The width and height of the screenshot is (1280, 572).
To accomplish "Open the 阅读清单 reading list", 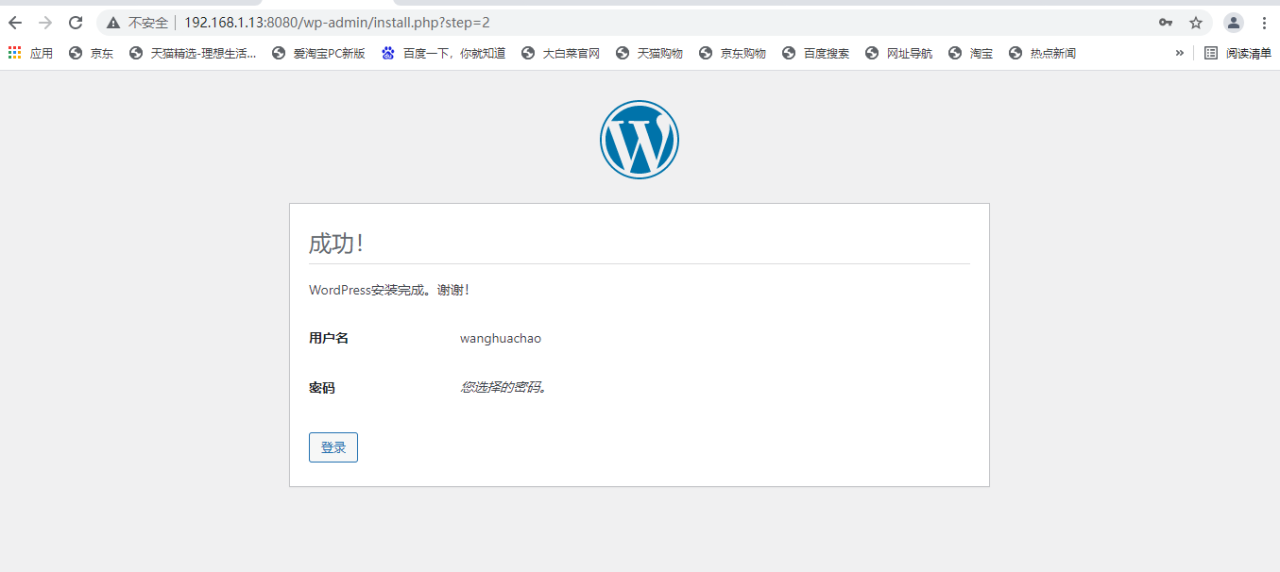I will 1238,53.
